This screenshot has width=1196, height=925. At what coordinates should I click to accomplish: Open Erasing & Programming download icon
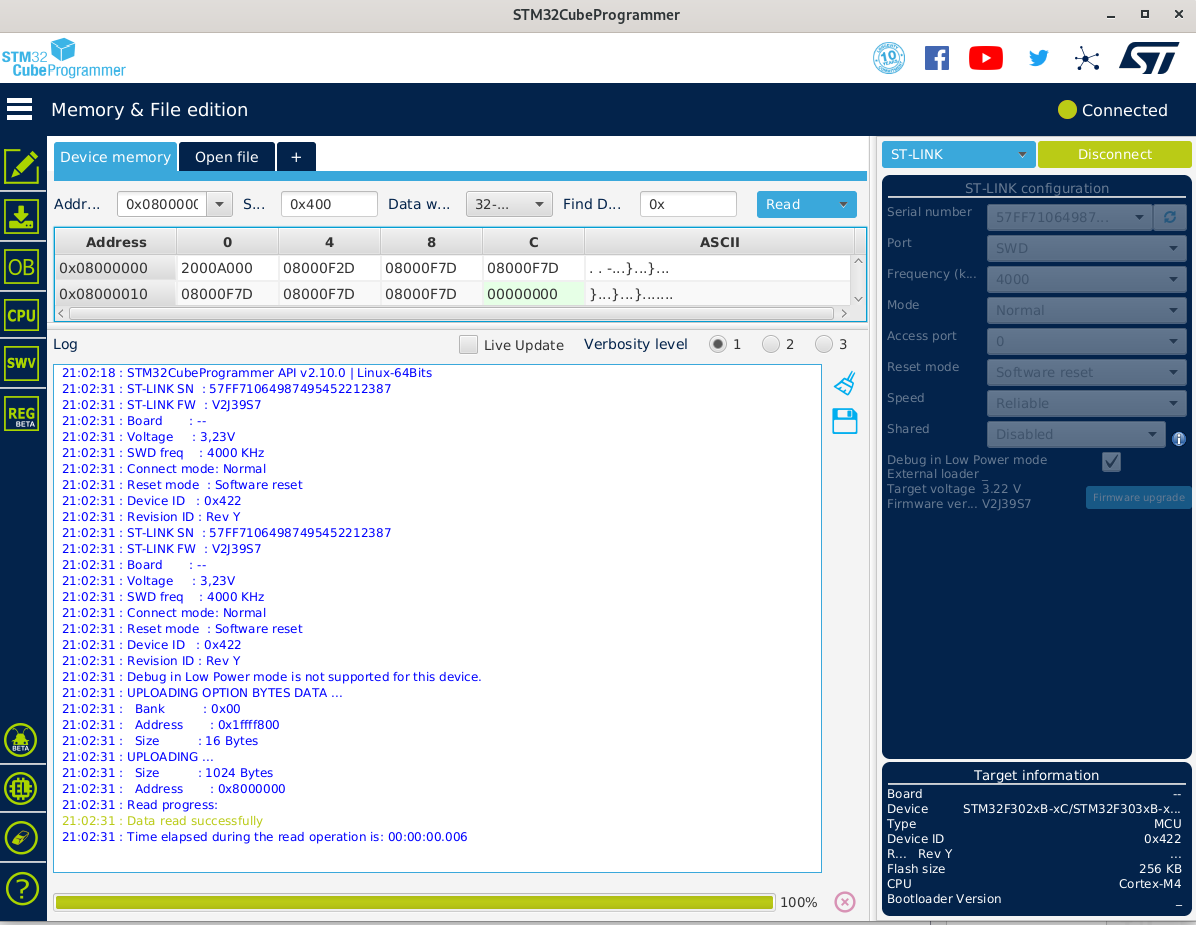(21, 217)
